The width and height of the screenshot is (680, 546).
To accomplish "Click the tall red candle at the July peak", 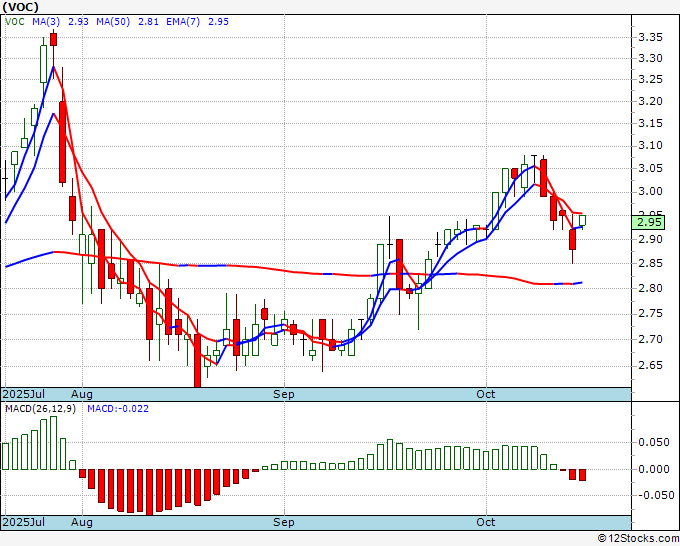I will (x=62, y=142).
